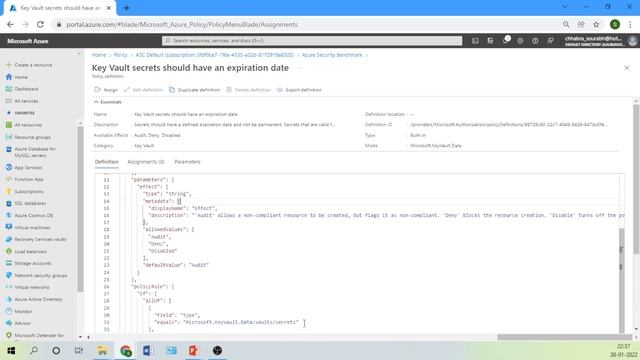
Task: Go to Policy breadcrumb link
Action: [120, 55]
